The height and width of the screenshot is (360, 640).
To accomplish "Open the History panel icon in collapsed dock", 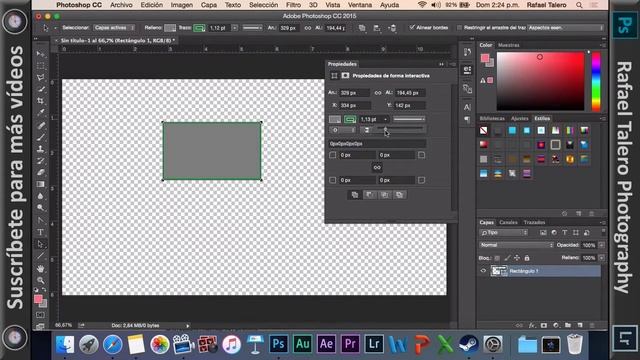I will pyautogui.click(x=467, y=52).
